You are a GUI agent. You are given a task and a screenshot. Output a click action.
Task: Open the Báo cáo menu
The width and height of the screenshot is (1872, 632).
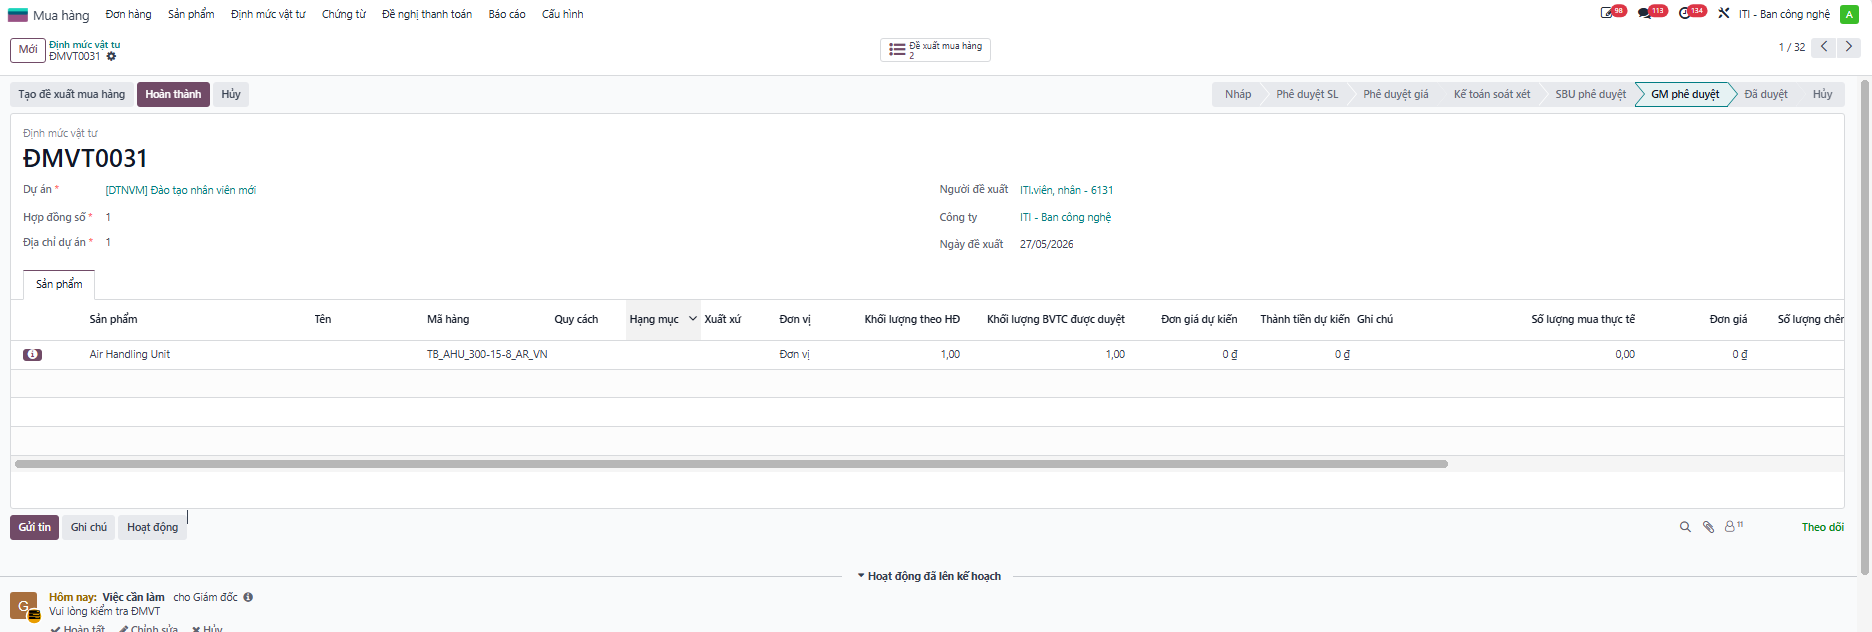pyautogui.click(x=507, y=14)
